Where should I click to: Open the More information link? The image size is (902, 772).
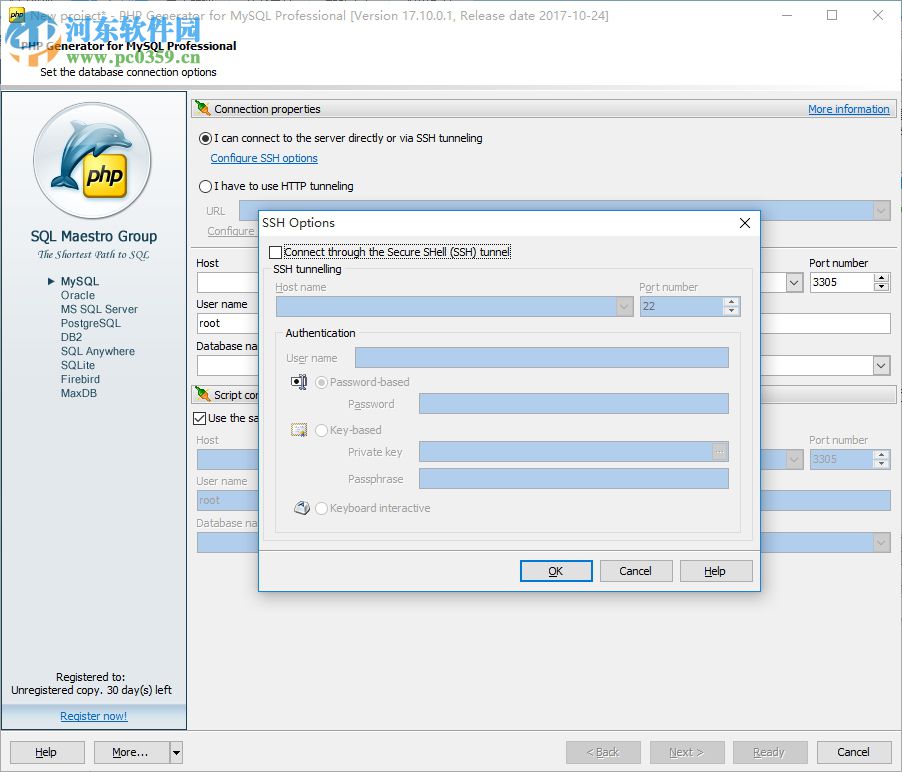(x=848, y=109)
